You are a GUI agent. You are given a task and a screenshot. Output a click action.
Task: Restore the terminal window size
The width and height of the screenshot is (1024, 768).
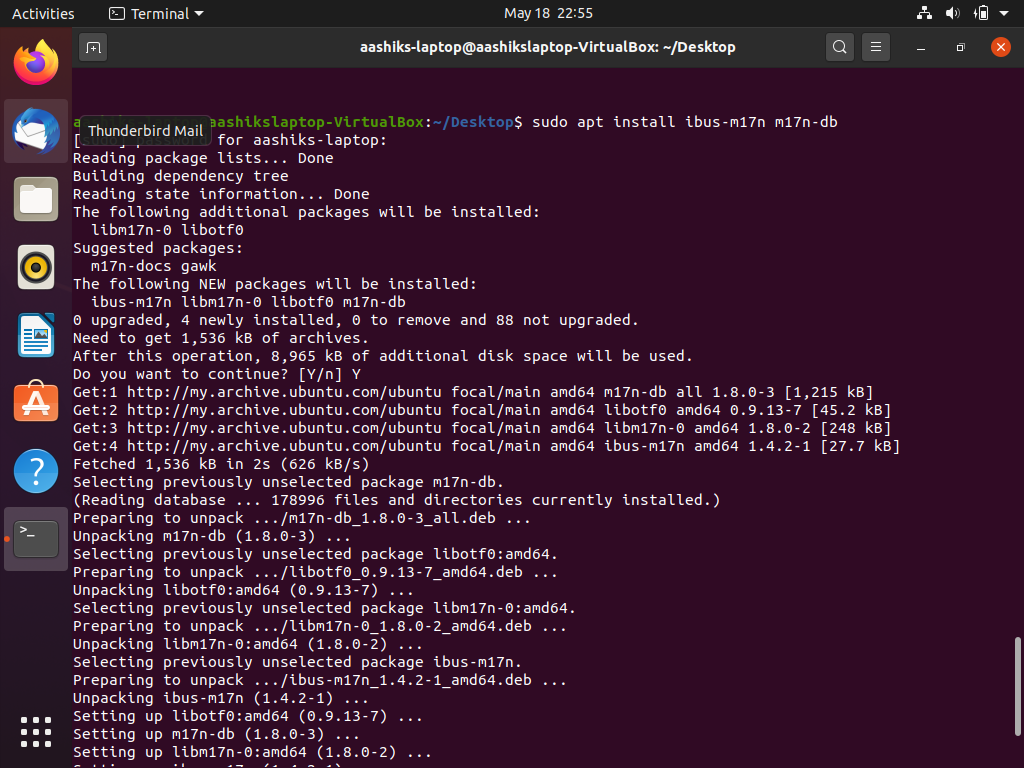tap(960, 47)
